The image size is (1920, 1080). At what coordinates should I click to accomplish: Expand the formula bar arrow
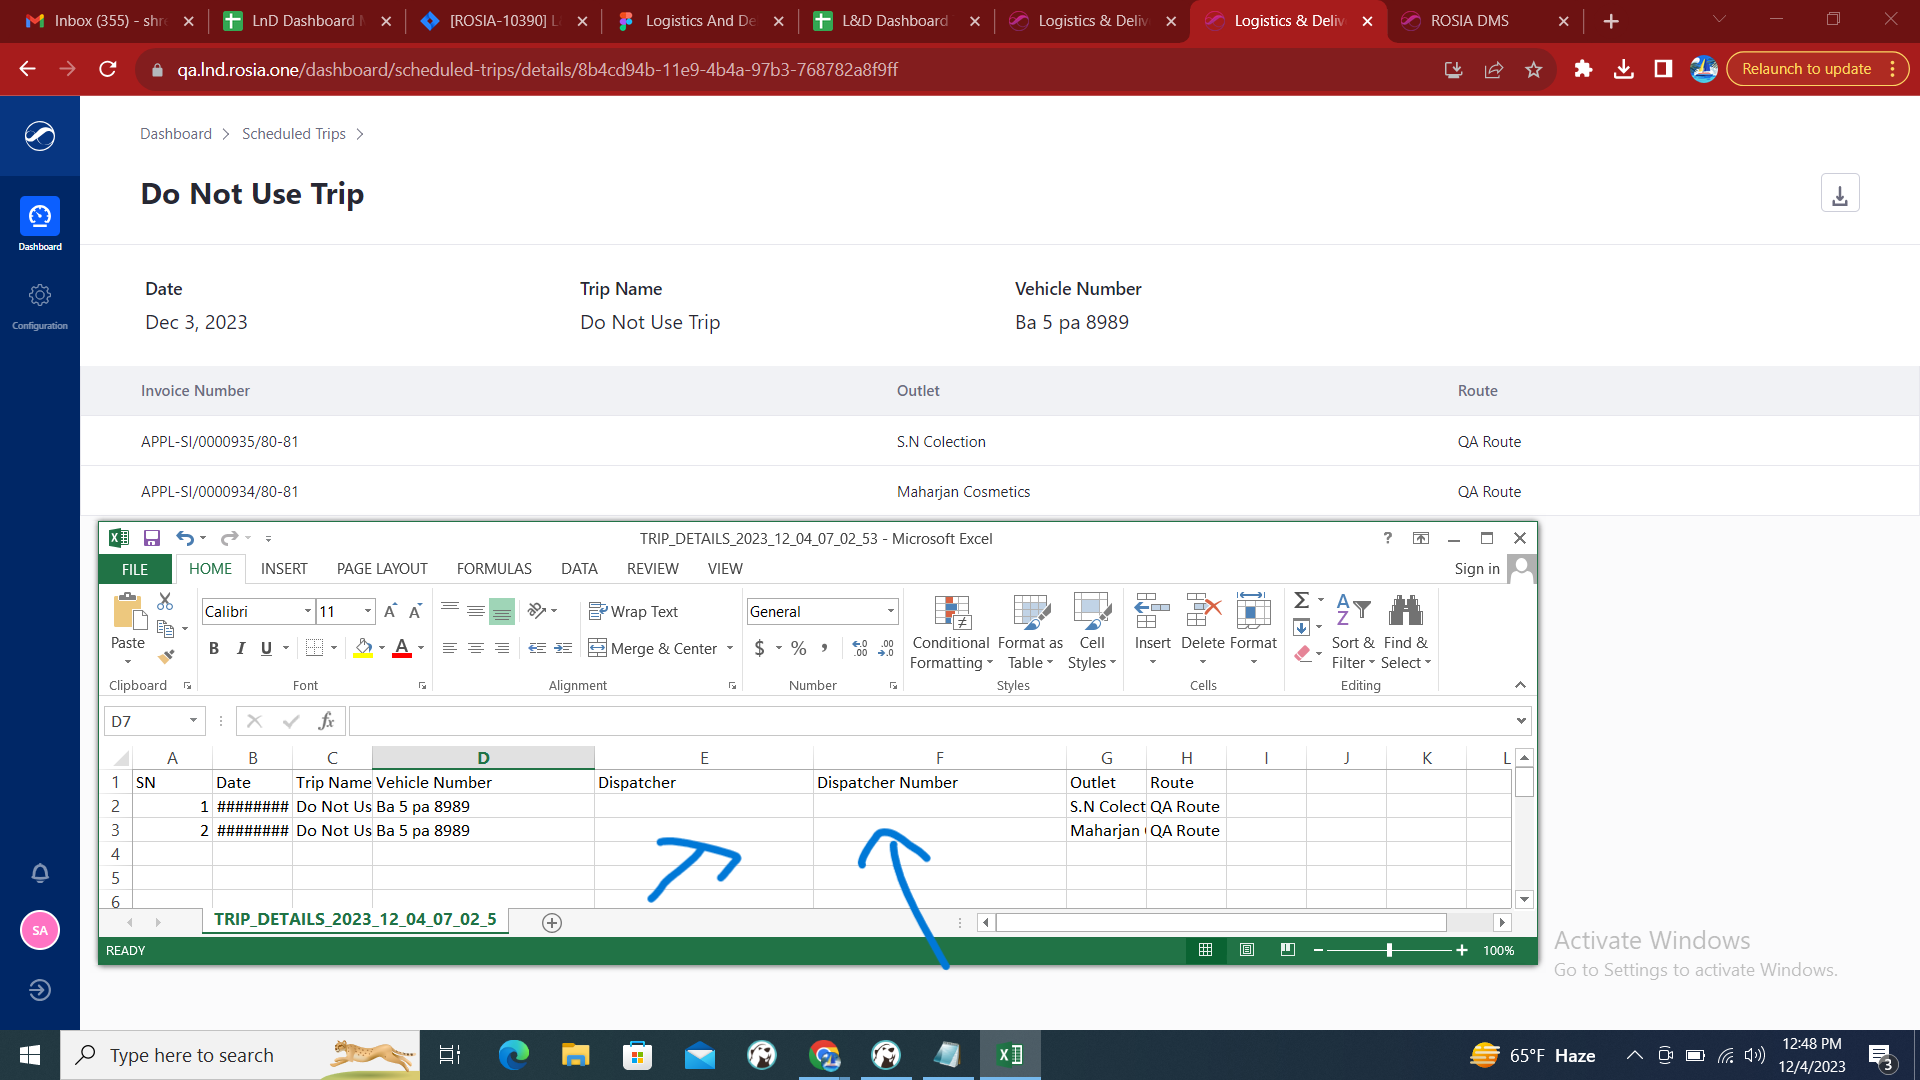(x=1521, y=721)
